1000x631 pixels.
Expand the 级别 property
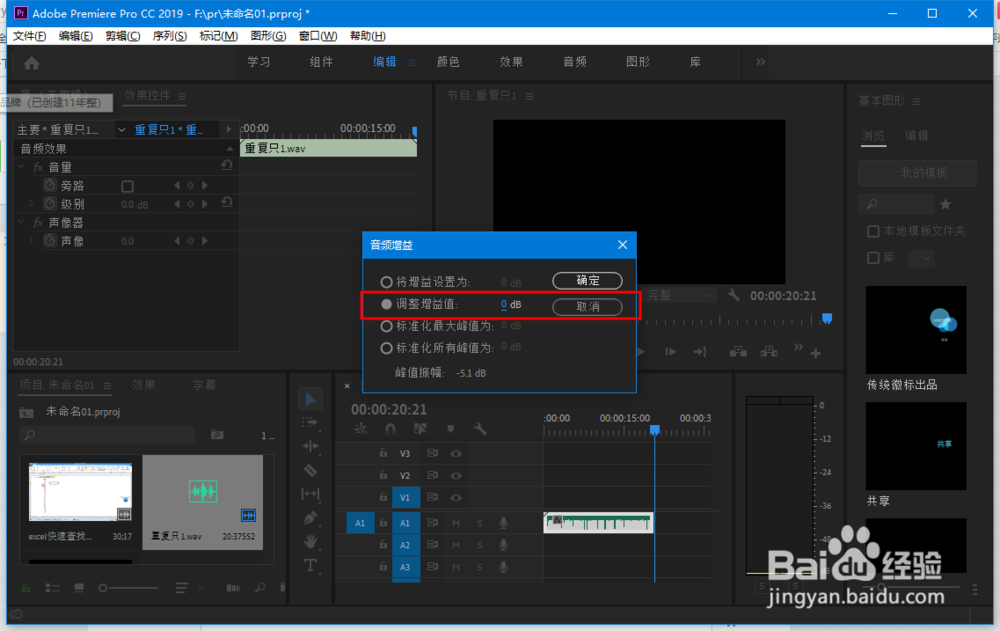31,204
